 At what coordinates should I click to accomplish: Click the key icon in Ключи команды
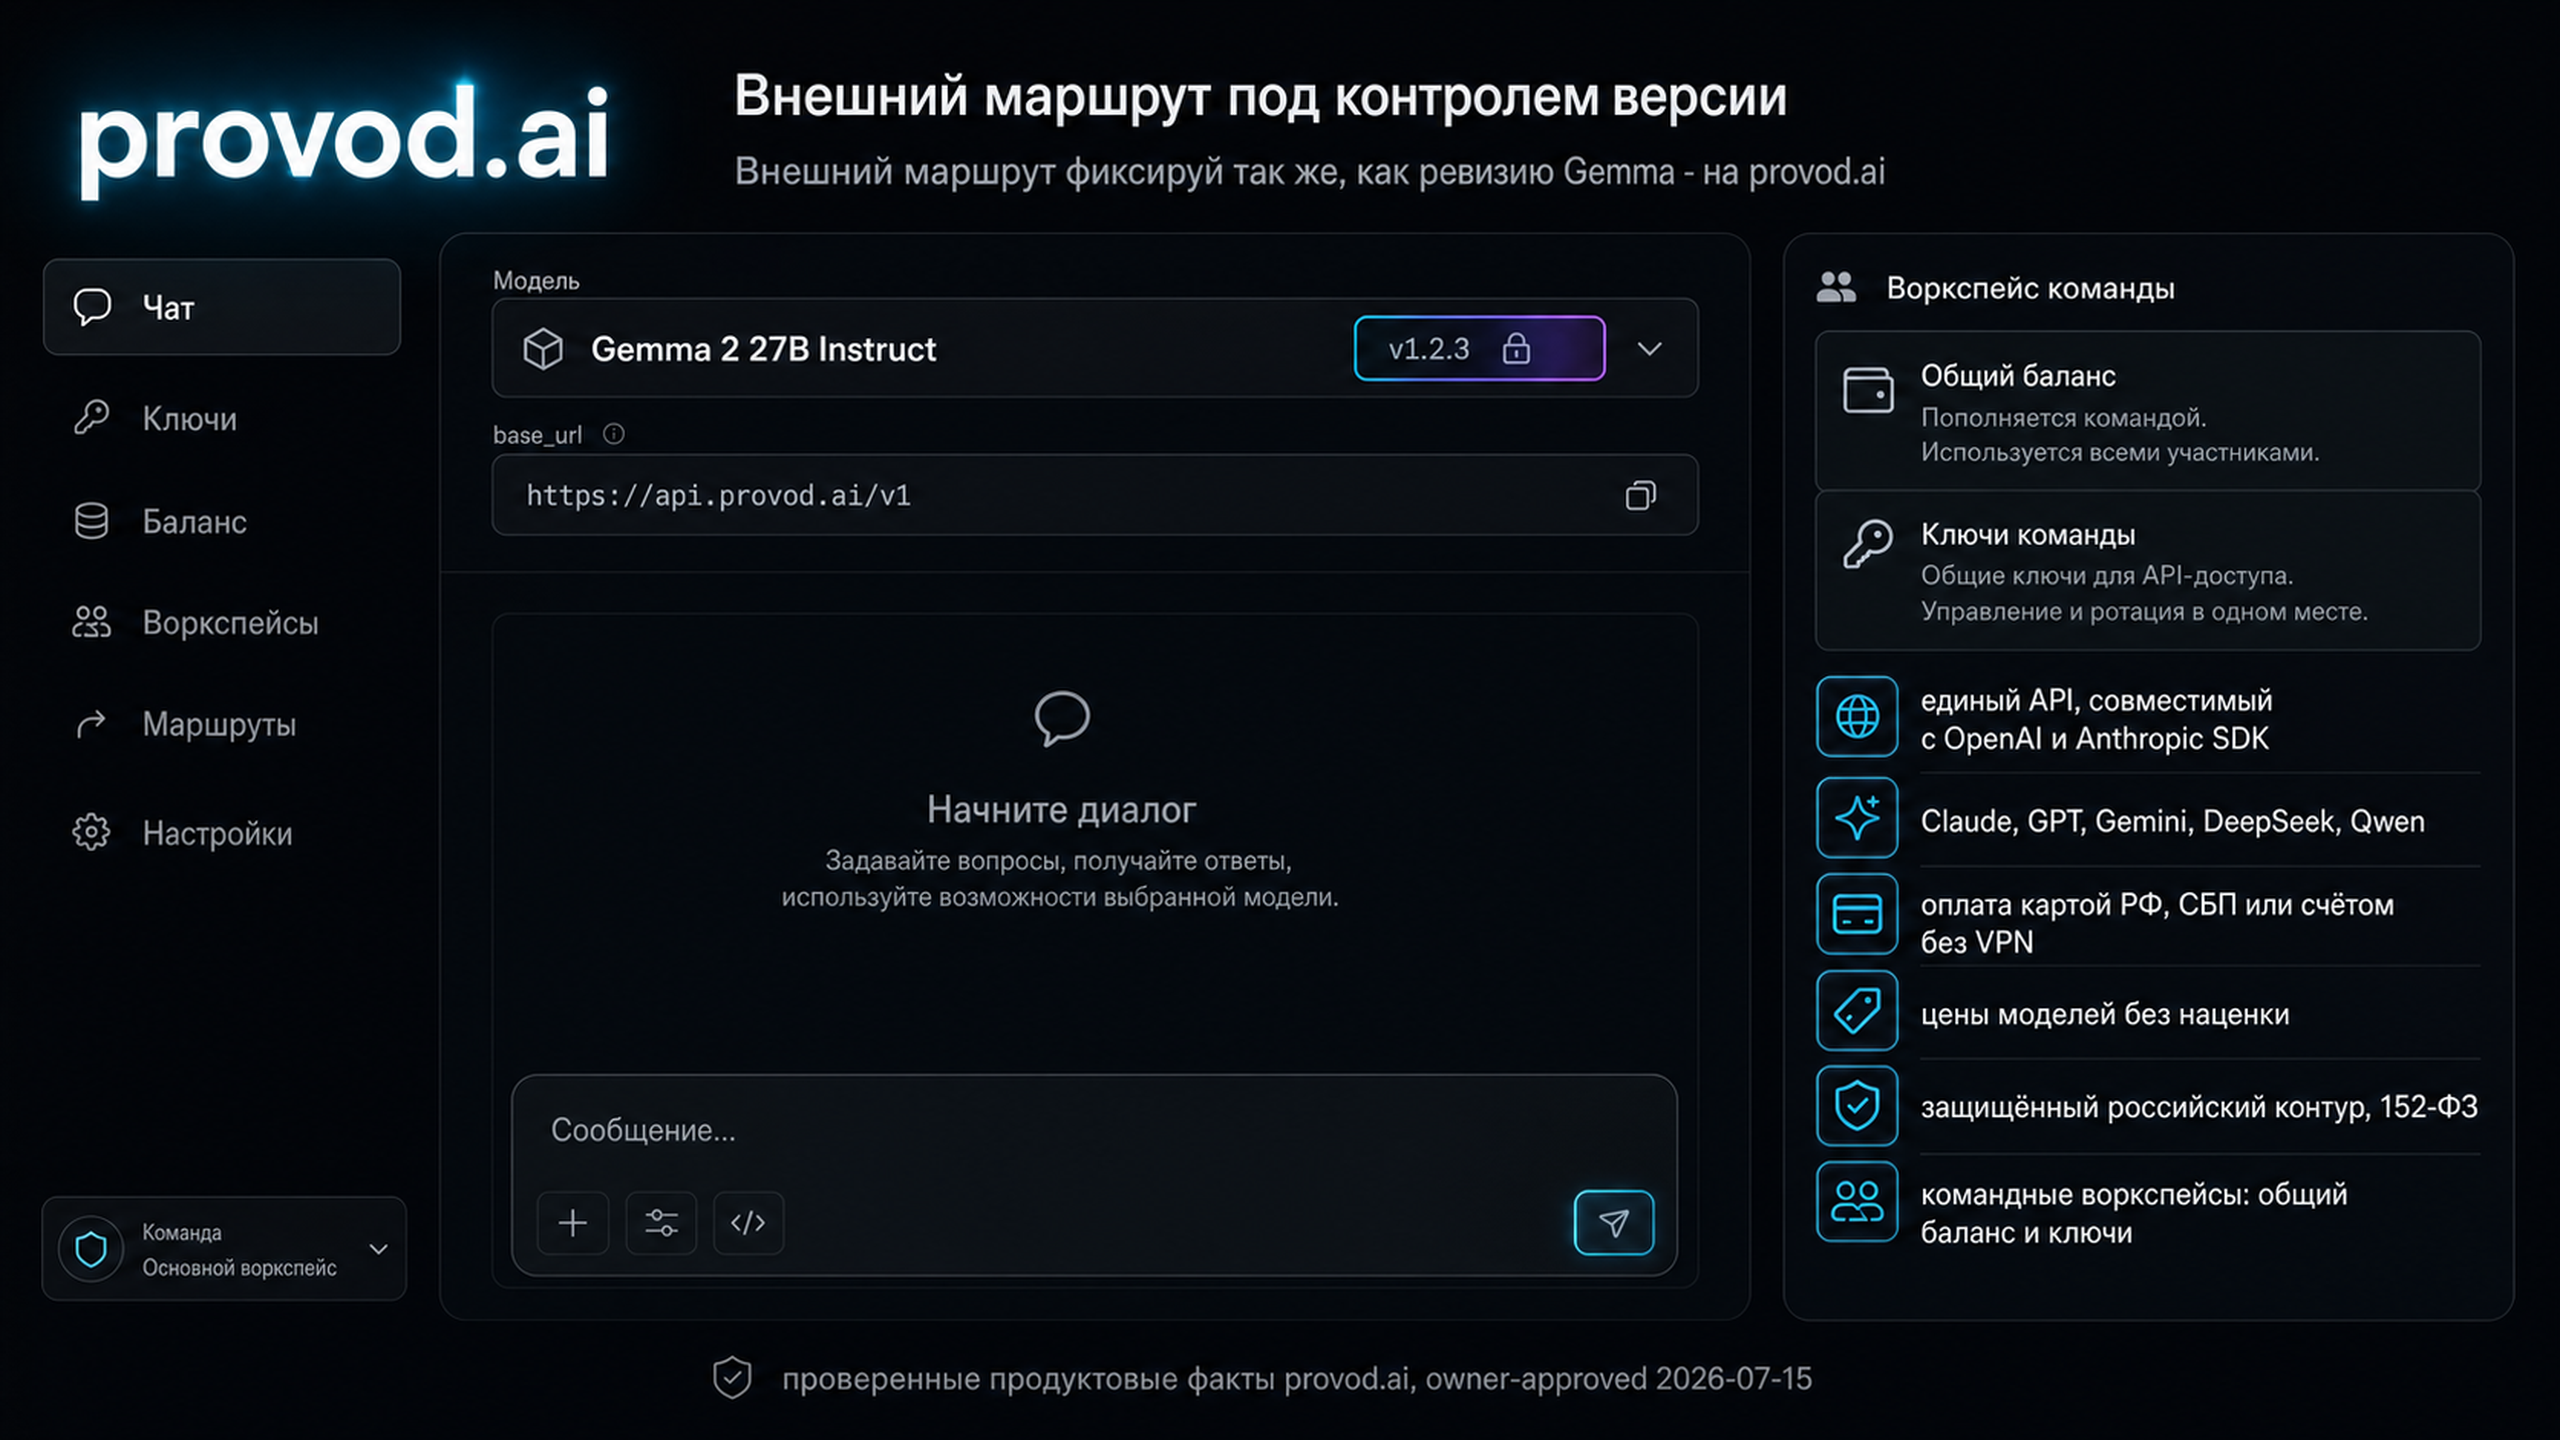pyautogui.click(x=1868, y=544)
